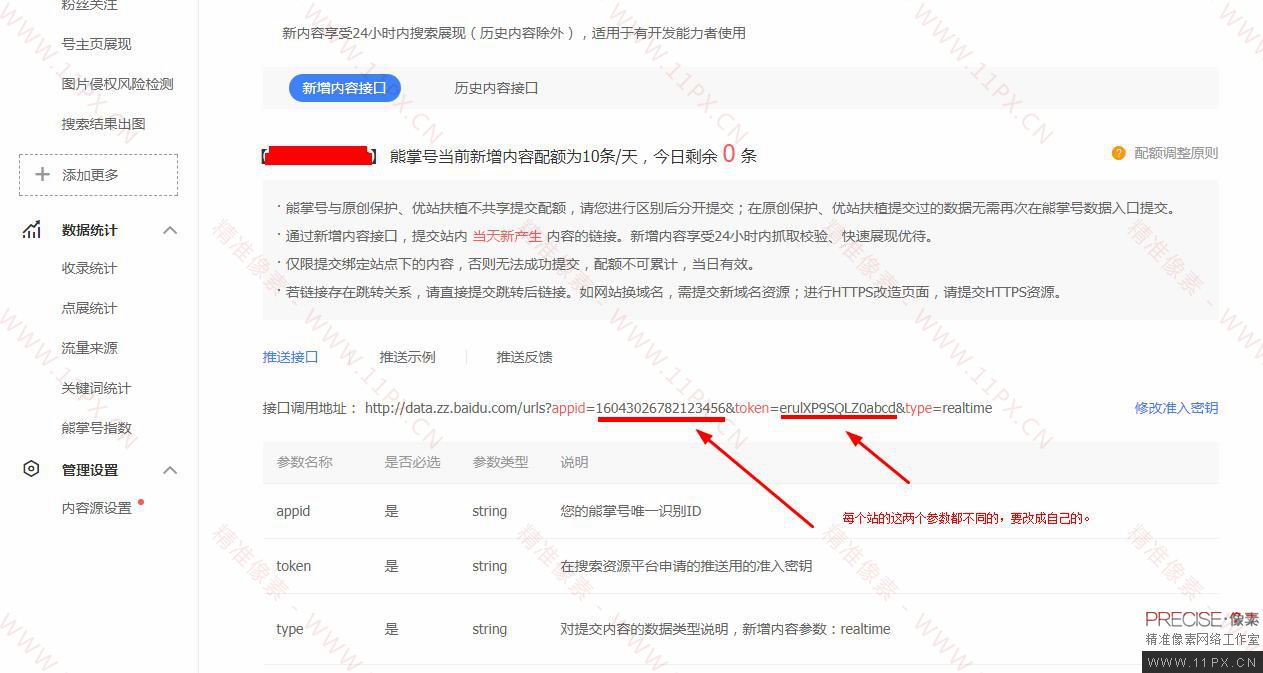Select the 新增内容接口 tab
This screenshot has width=1263, height=673.
pos(344,87)
